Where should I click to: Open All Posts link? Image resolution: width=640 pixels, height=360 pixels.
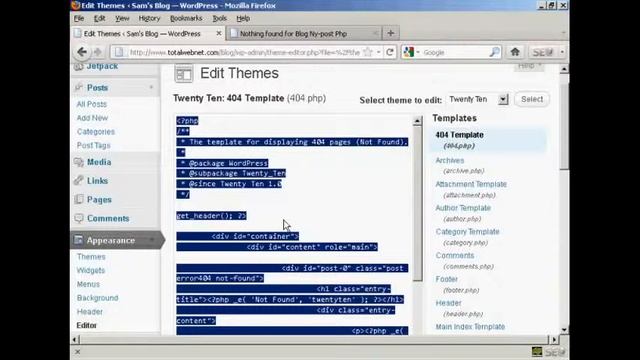click(91, 104)
